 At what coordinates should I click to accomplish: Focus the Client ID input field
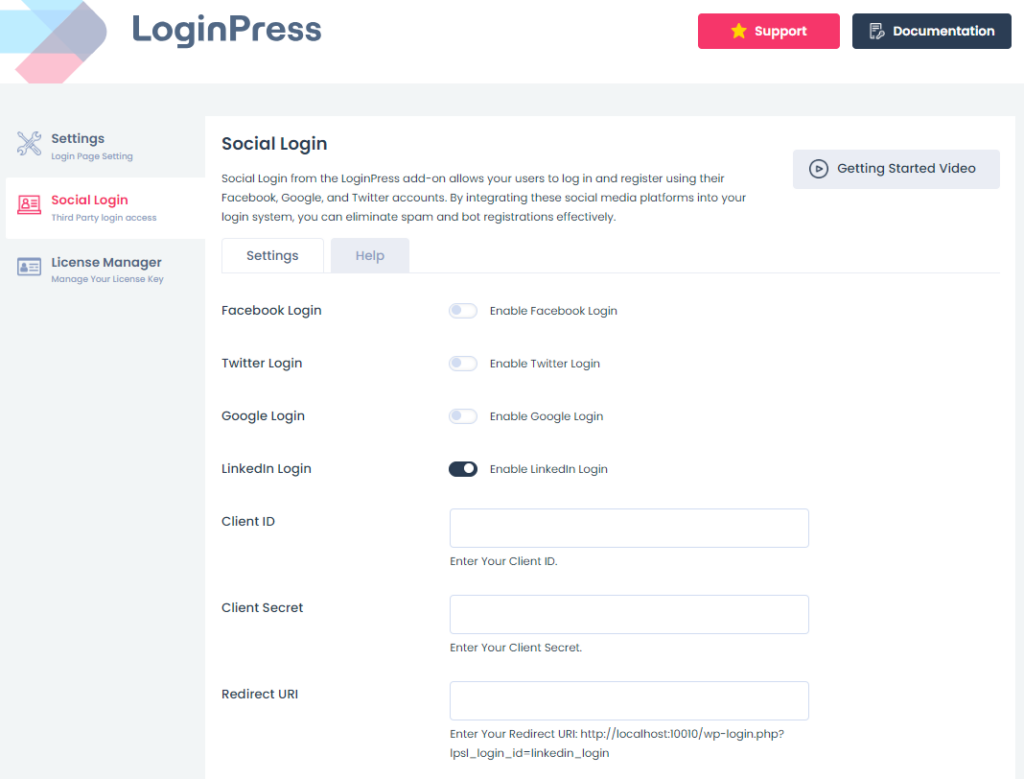pos(629,528)
